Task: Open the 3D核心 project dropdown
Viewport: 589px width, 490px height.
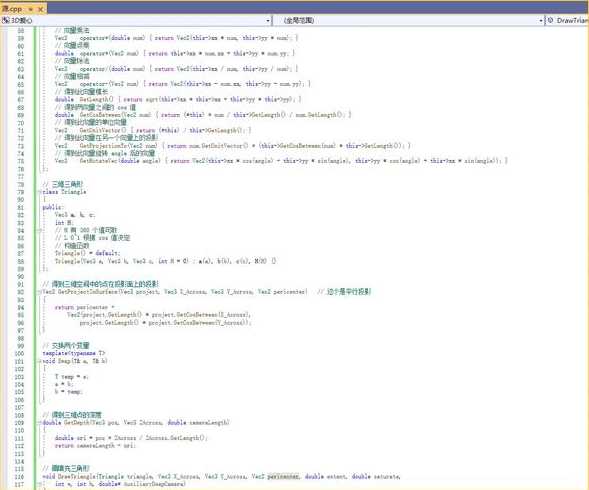Action: 136,20
